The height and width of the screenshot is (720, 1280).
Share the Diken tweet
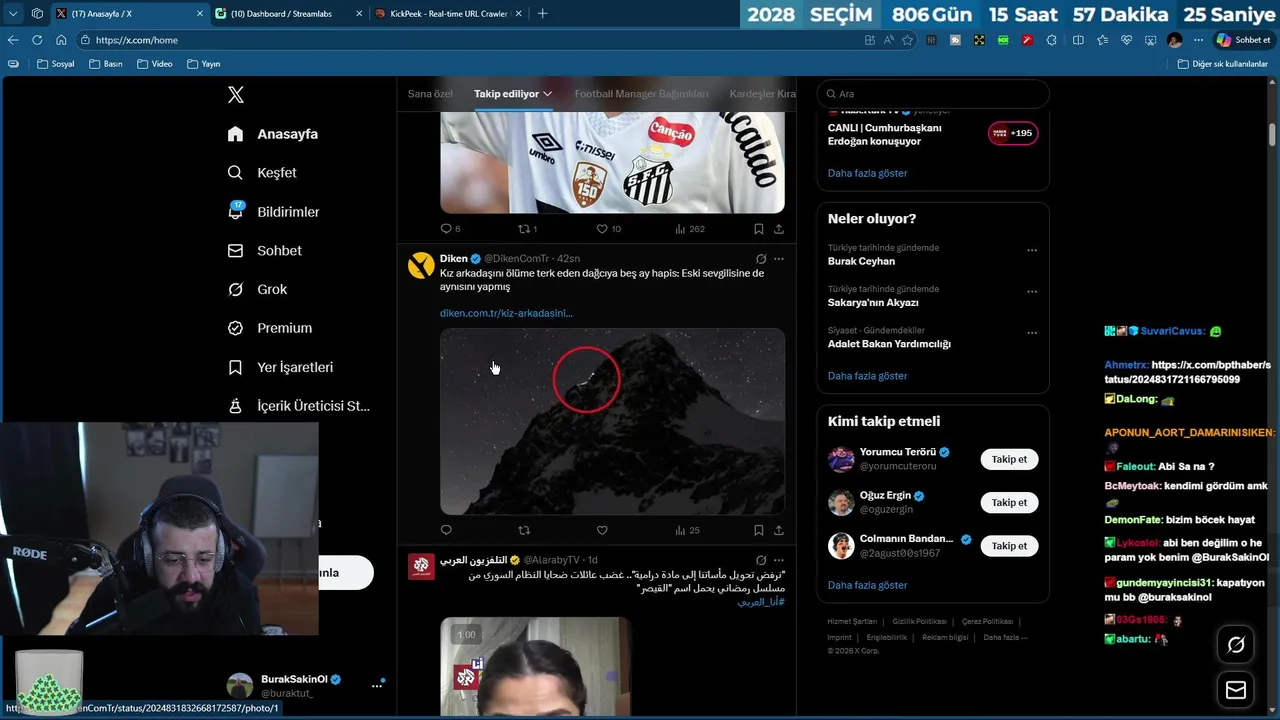click(x=779, y=530)
